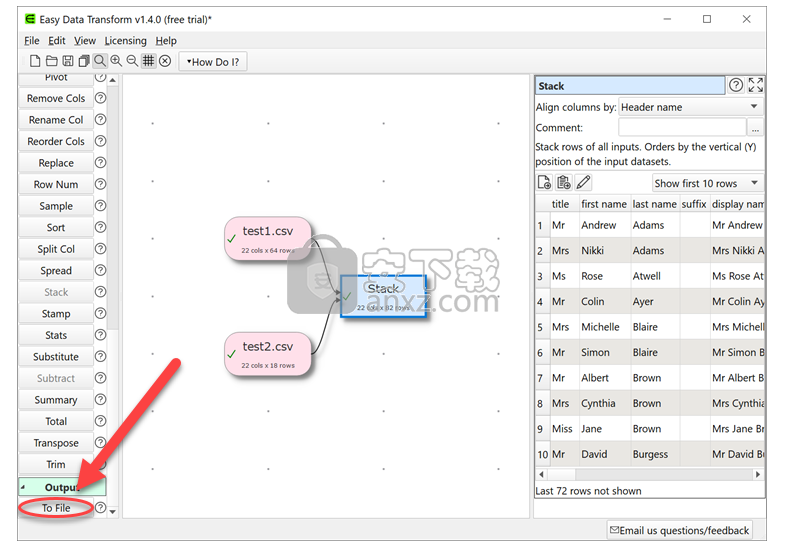790x552 pixels.
Task: Open help for To File output
Action: (x=101, y=508)
